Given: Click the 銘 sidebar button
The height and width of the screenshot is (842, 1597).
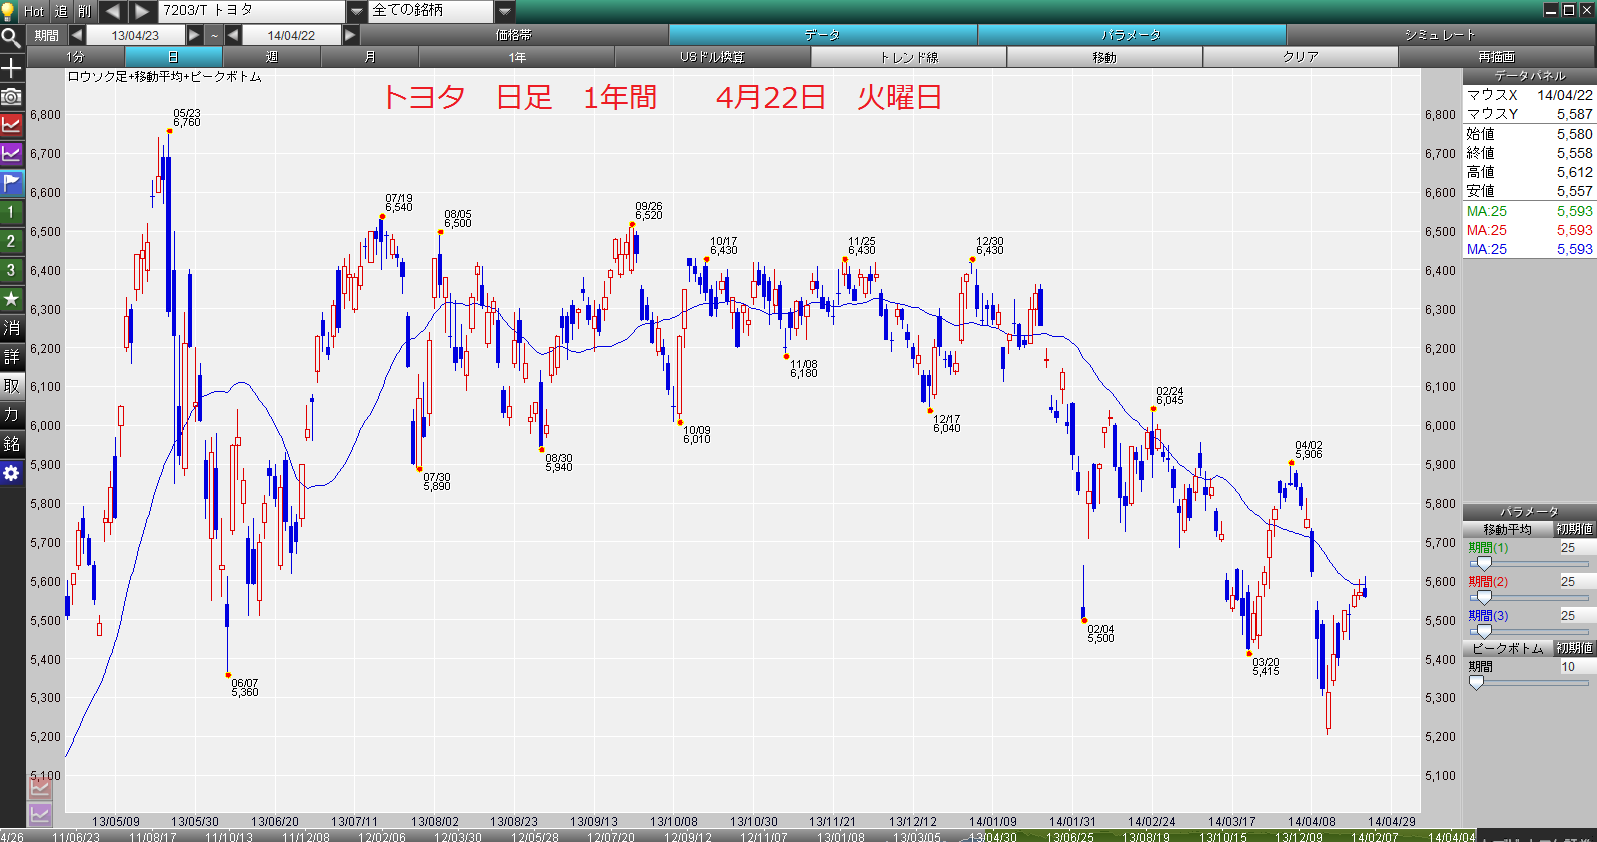Looking at the screenshot, I should (11, 444).
